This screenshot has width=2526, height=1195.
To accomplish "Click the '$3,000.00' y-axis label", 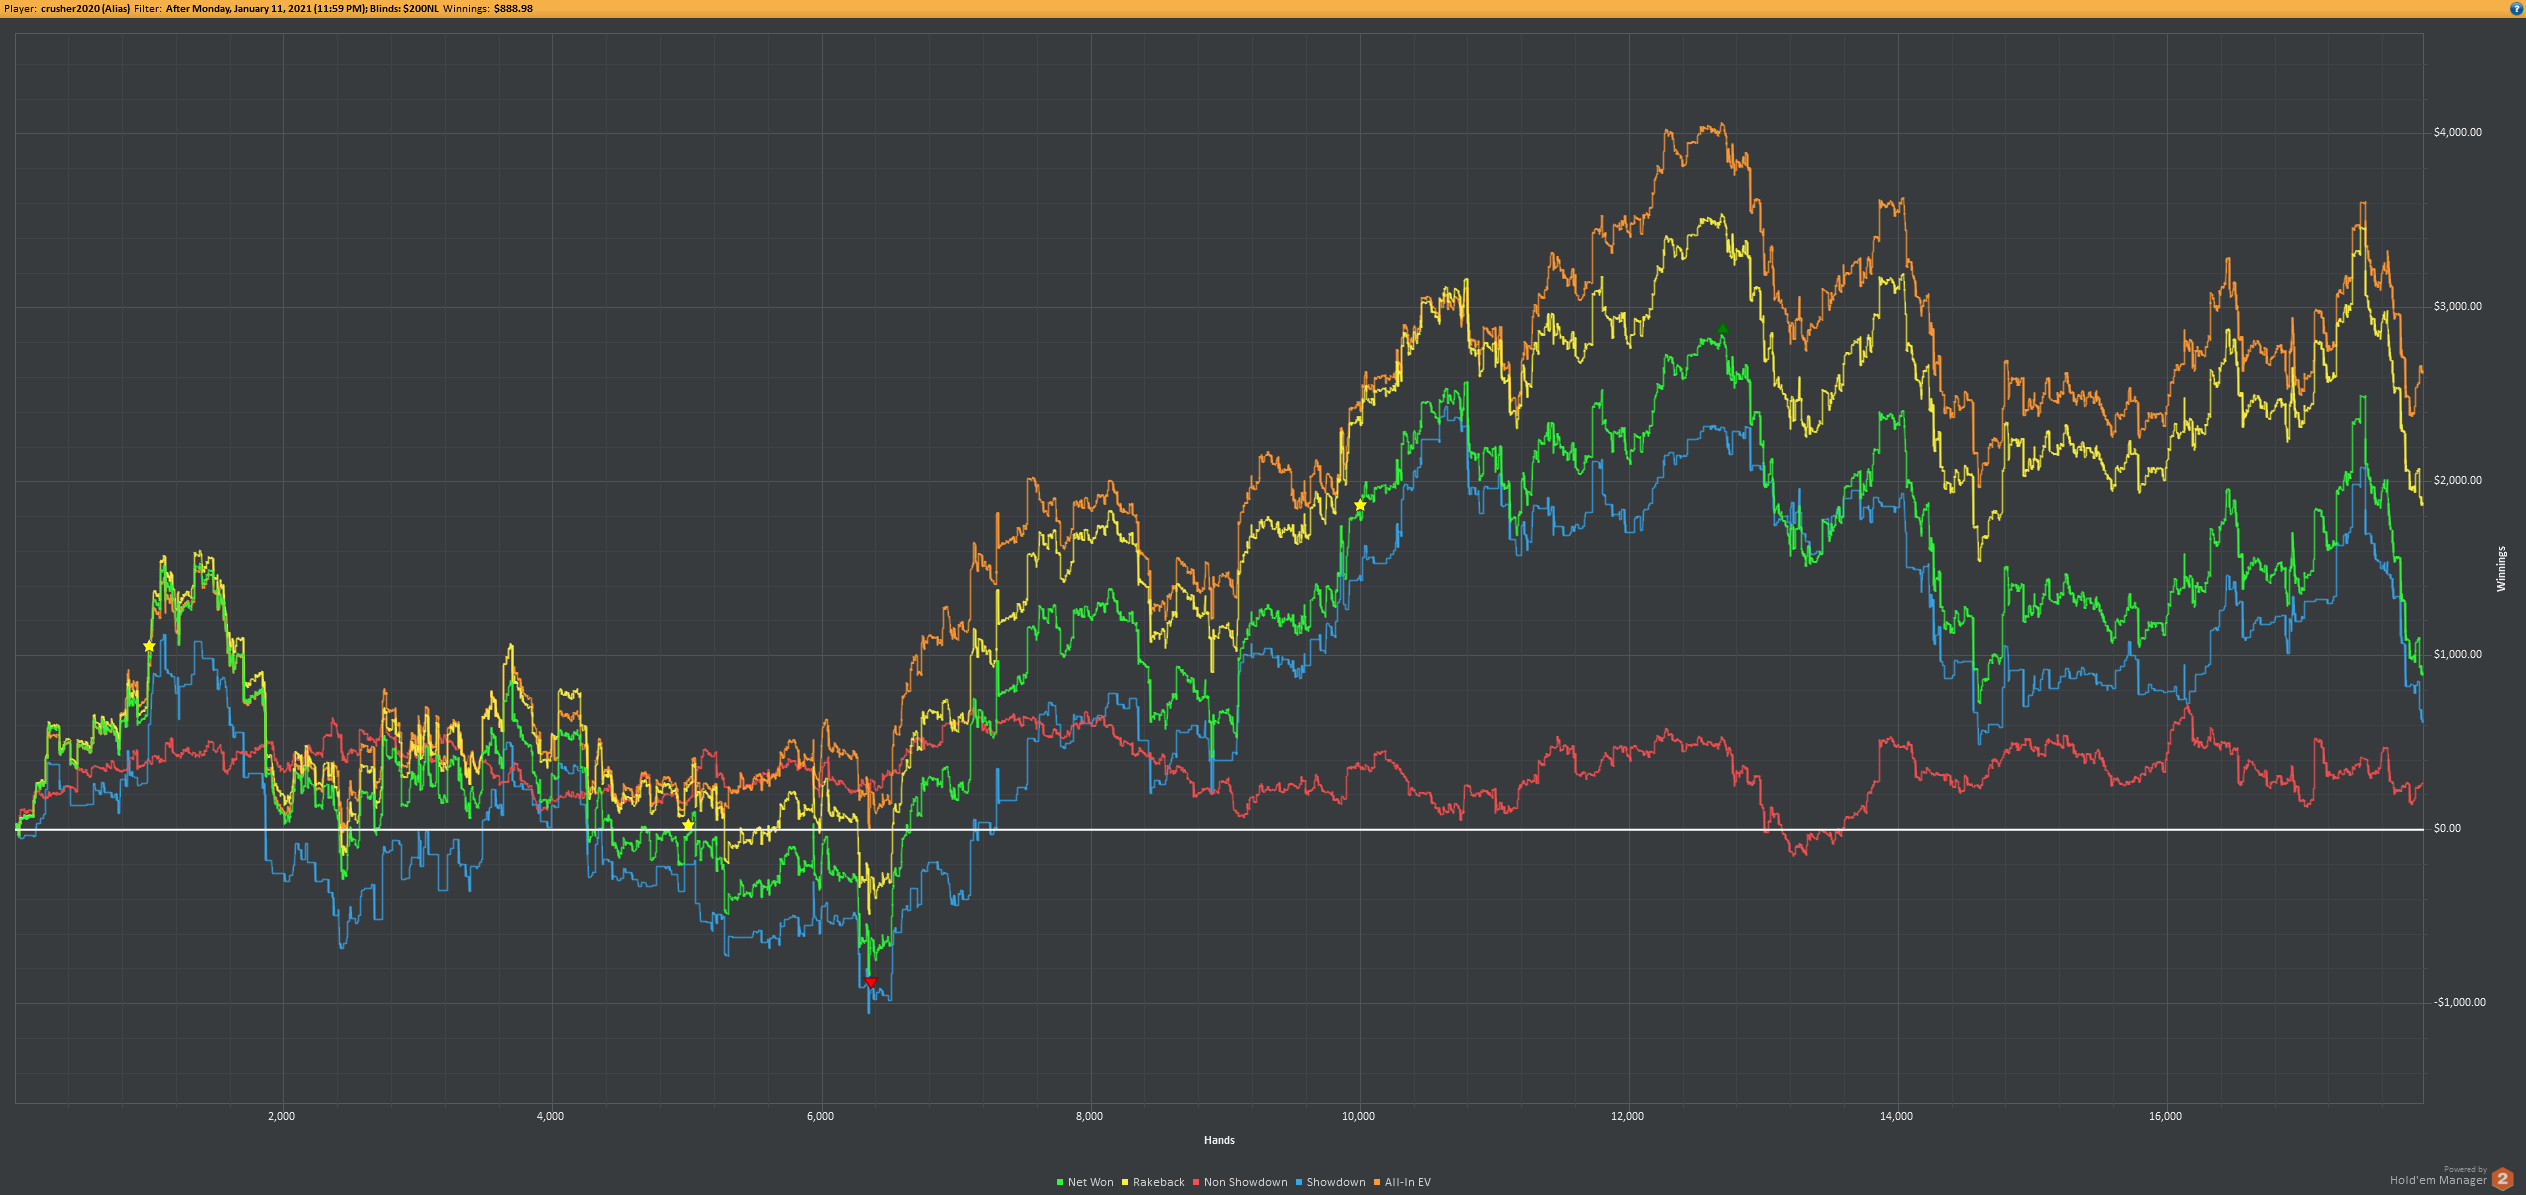I will [2457, 306].
